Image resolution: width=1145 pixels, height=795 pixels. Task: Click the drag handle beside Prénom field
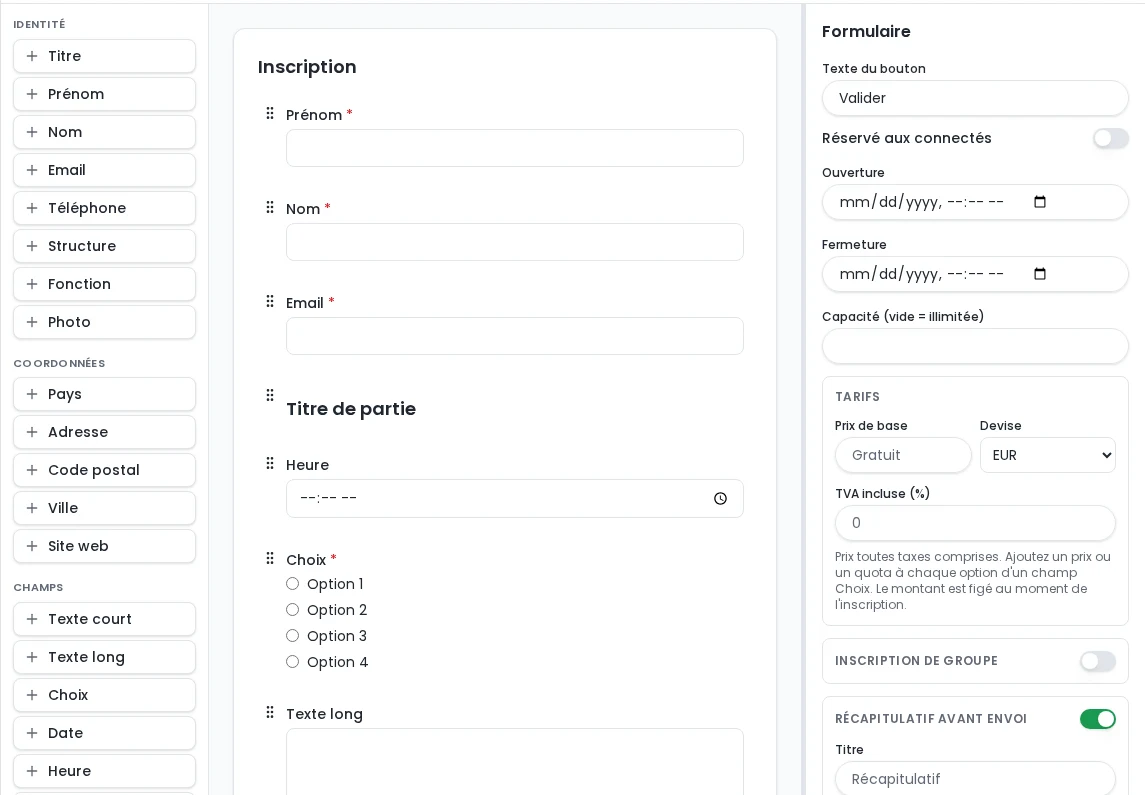click(270, 113)
